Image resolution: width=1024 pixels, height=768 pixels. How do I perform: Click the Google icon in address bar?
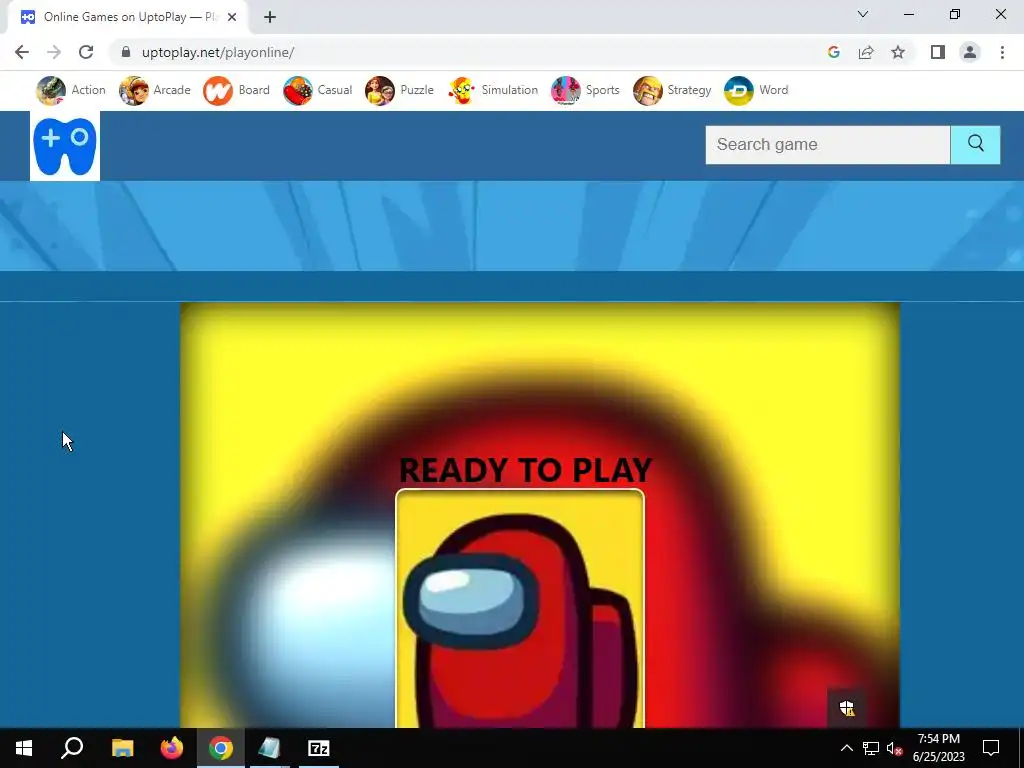pos(833,52)
